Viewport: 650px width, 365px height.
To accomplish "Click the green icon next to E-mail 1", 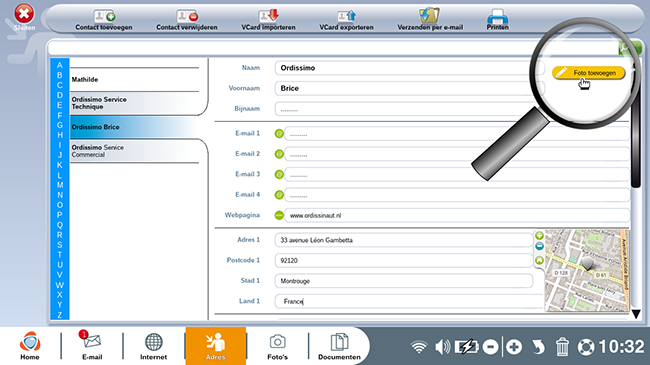I will click(279, 134).
